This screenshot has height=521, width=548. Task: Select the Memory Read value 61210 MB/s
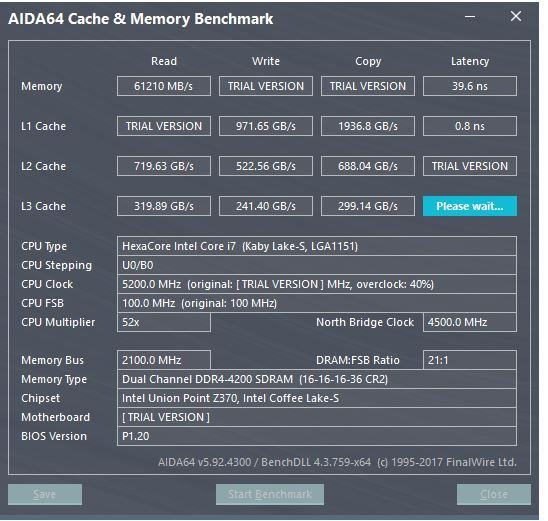coord(164,86)
